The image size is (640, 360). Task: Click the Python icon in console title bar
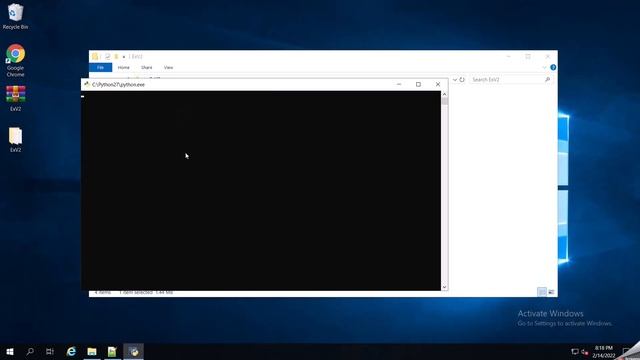coord(87,84)
